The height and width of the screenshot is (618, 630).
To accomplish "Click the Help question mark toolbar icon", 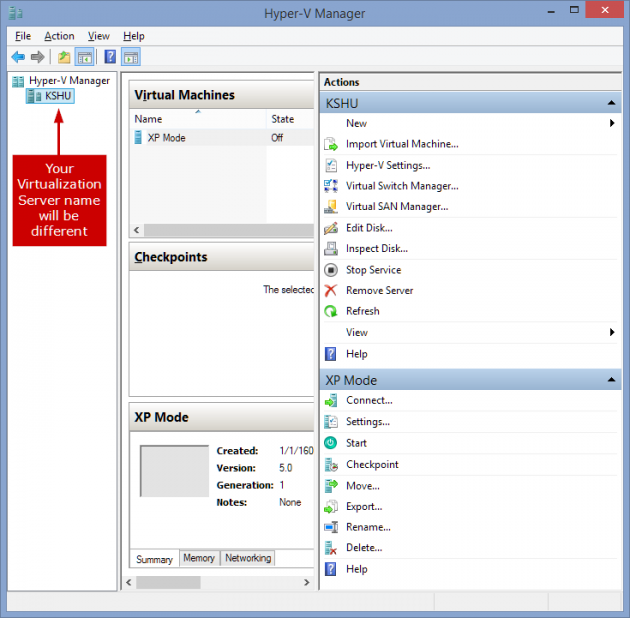I will 110,57.
